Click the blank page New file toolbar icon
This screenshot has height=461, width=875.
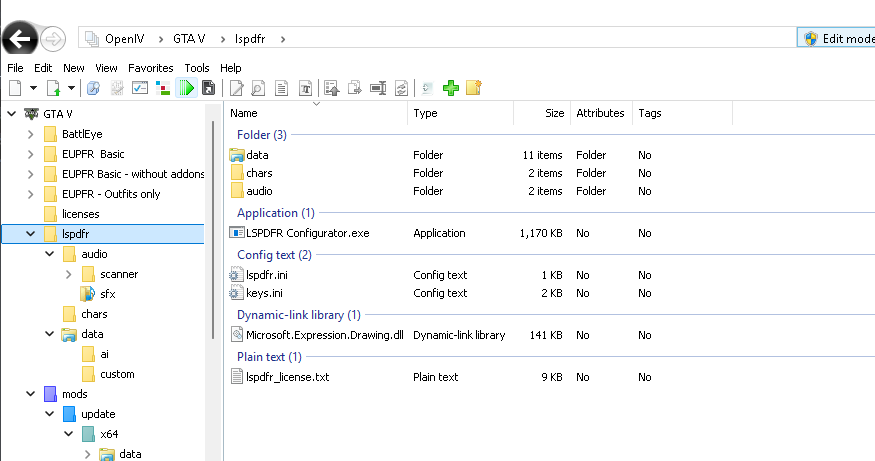point(16,88)
